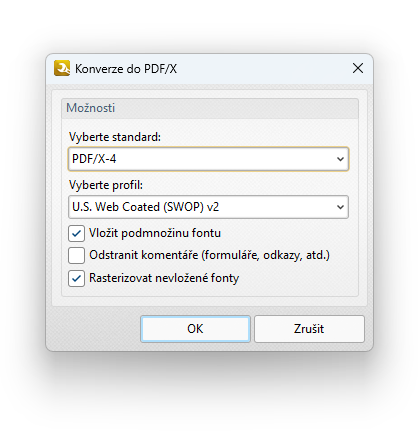418x434 pixels.
Task: Cancel using the Zrušit button
Action: pyautogui.click(x=309, y=329)
